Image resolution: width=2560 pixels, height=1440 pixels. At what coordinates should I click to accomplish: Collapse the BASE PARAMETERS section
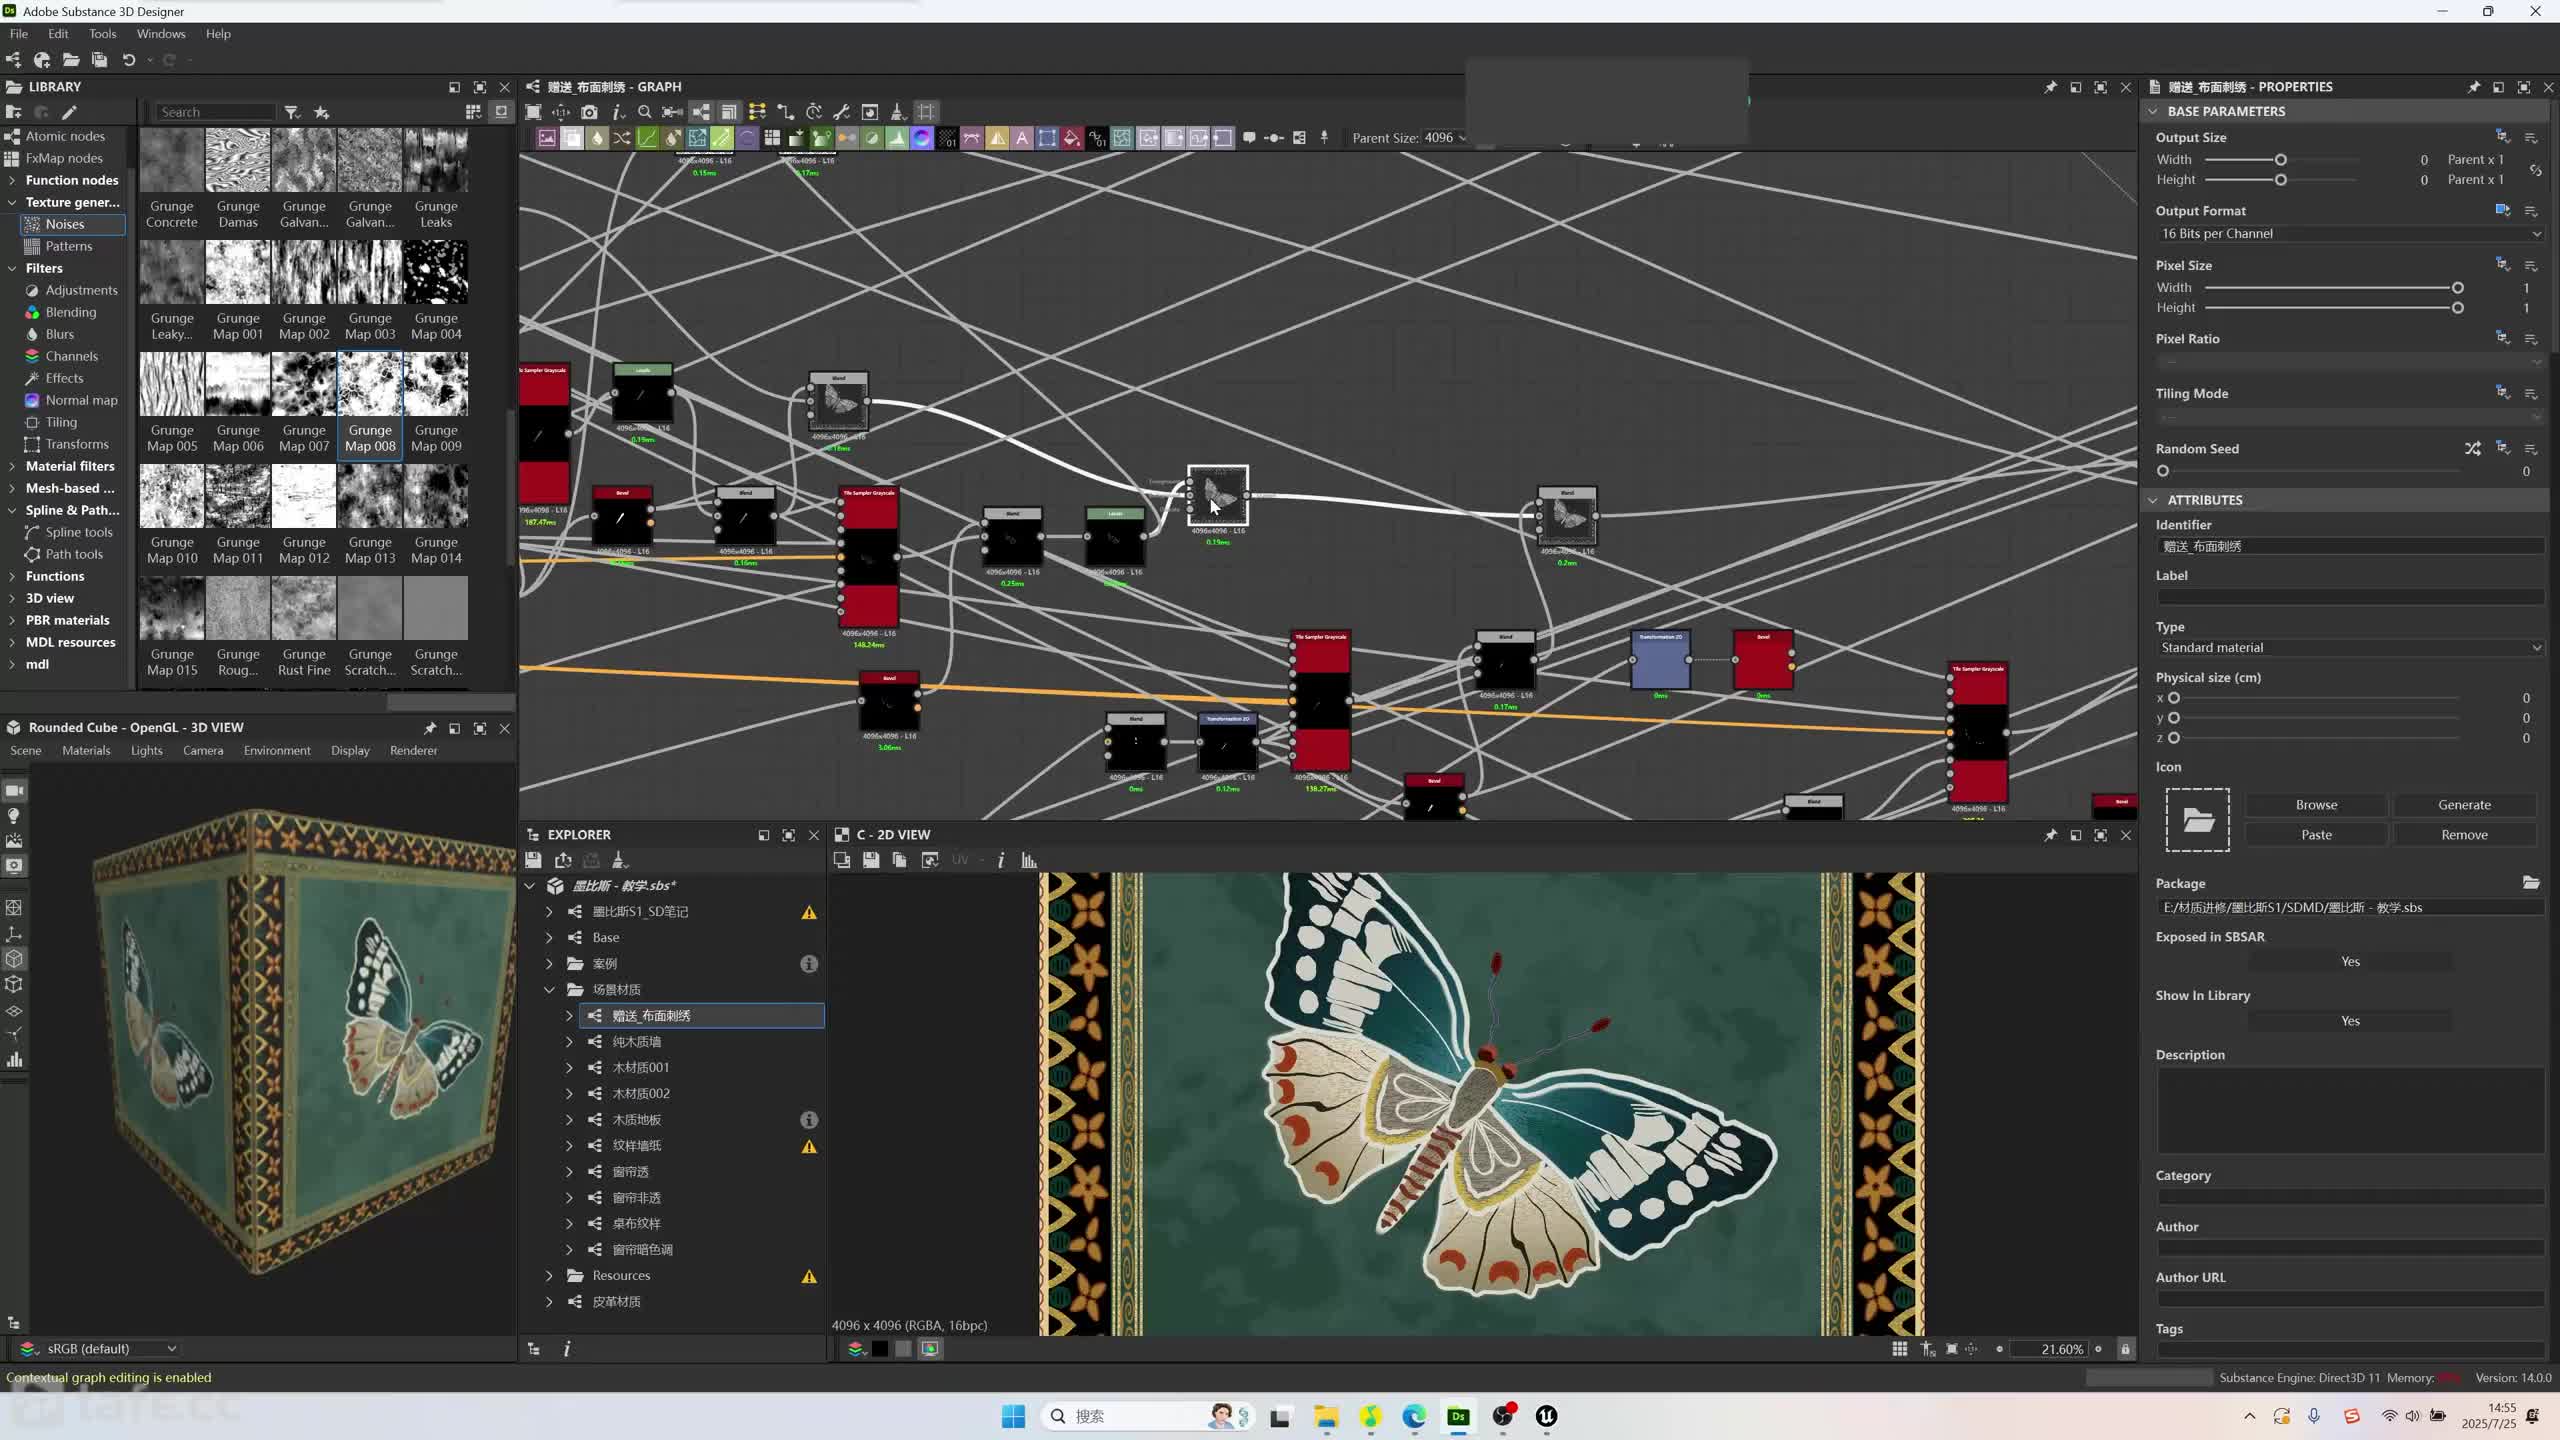coord(2153,112)
